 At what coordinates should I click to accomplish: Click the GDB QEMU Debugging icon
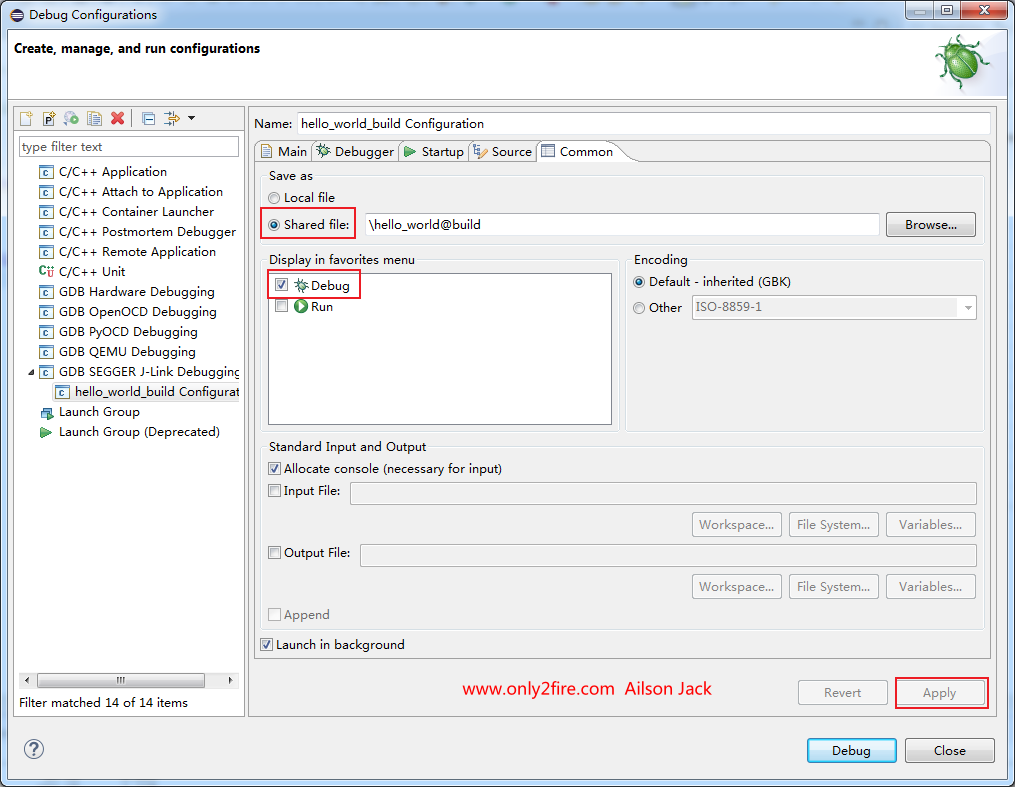coord(46,353)
